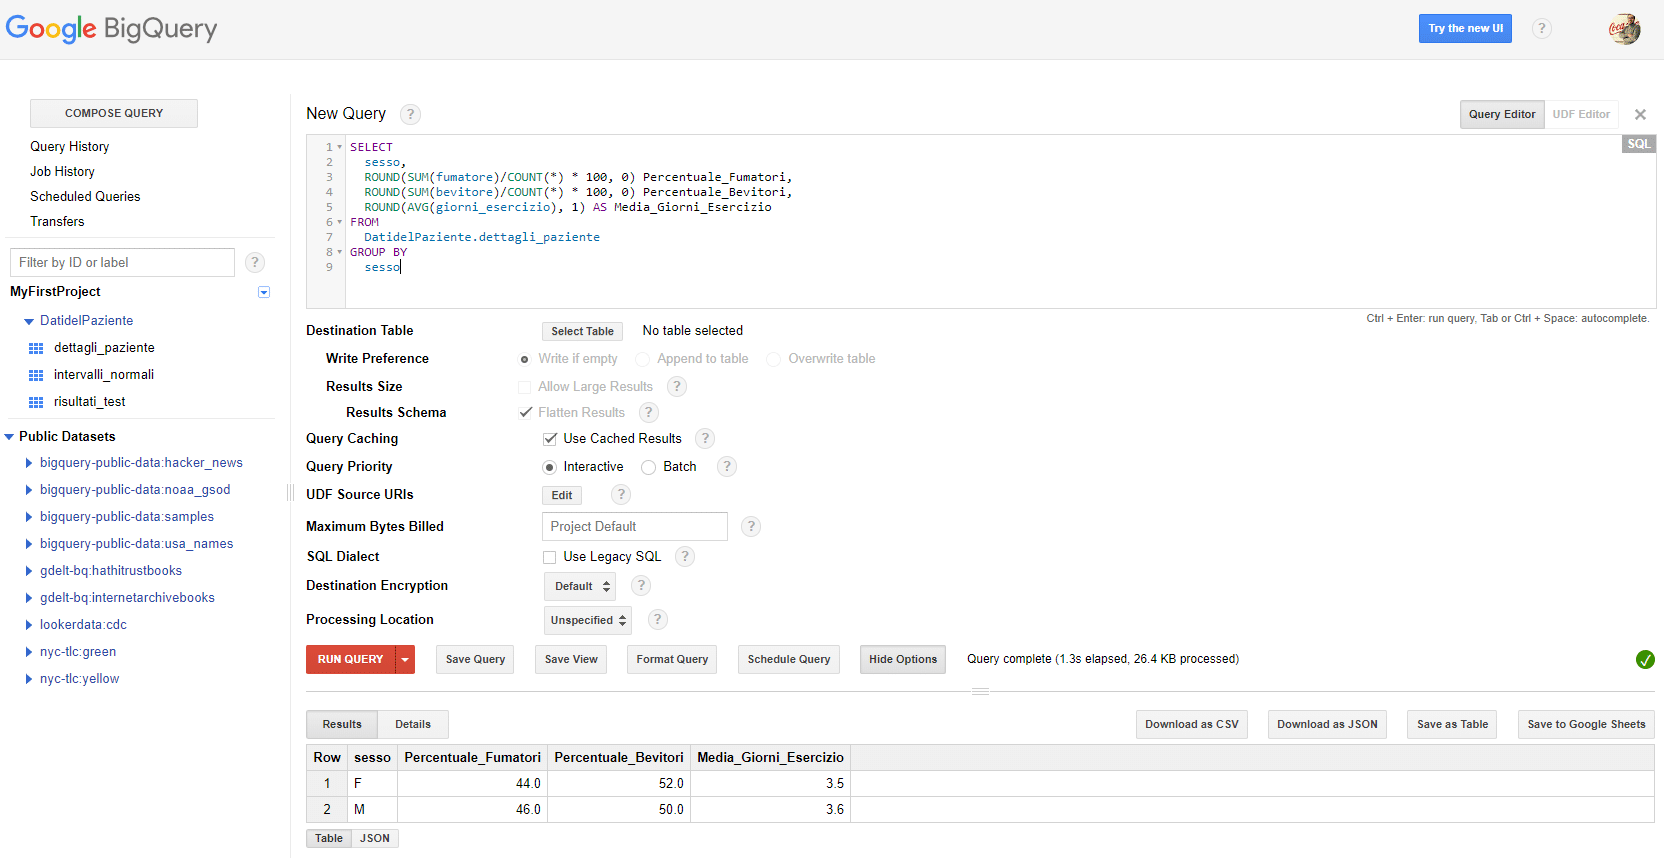Open Query History link

click(70, 146)
